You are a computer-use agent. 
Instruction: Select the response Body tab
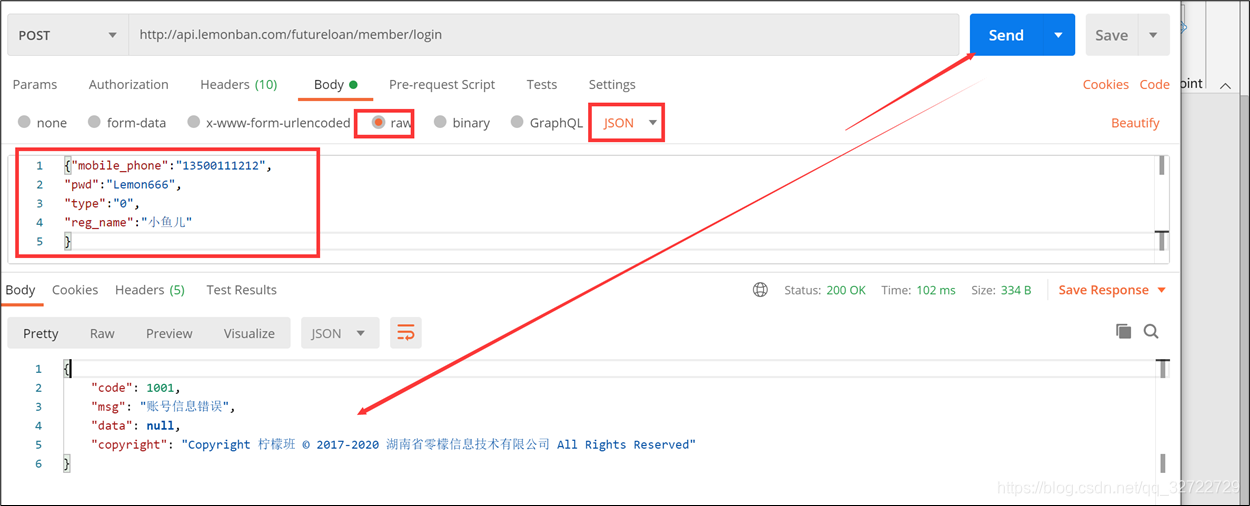[x=20, y=290]
